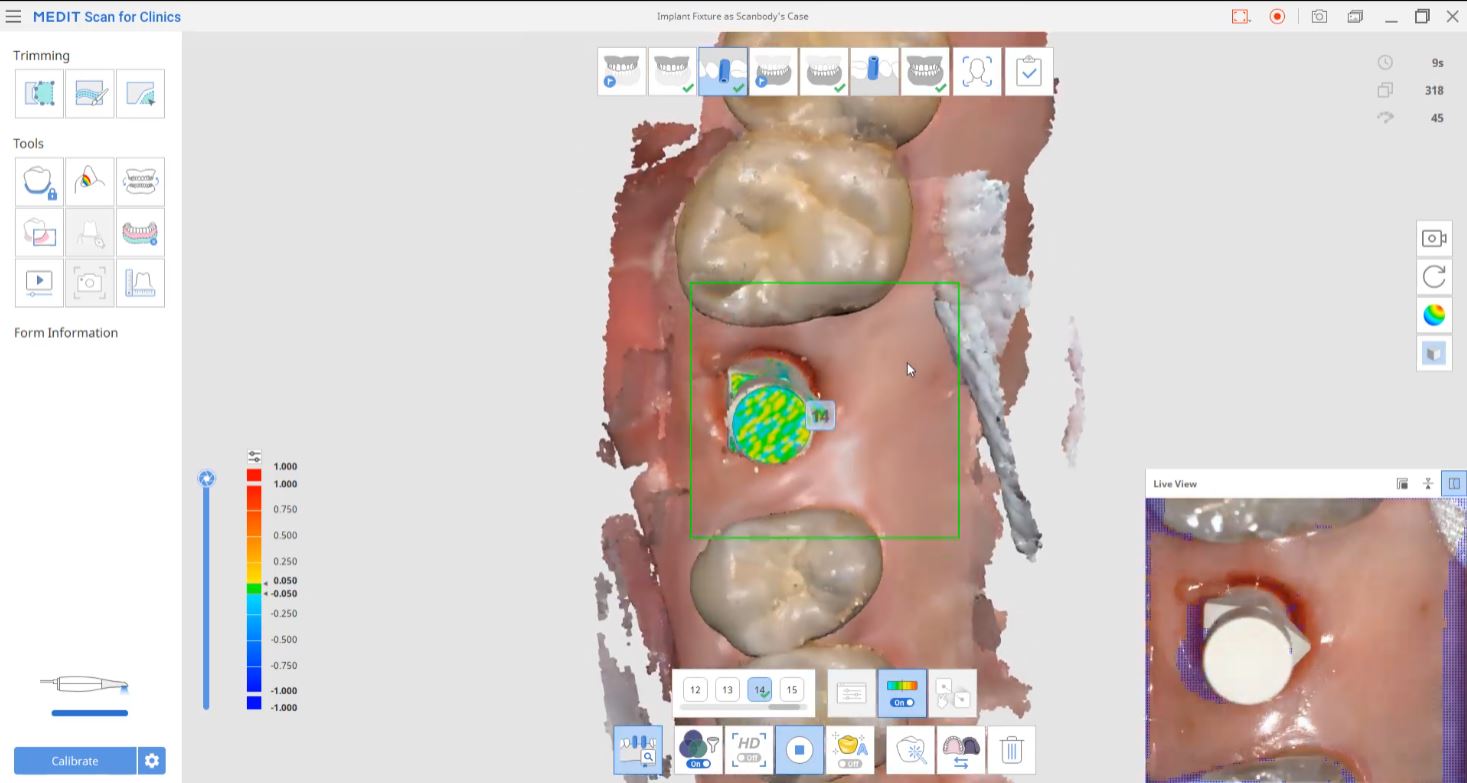Viewport: 1467px width, 783px height.
Task: Open the face scan stage
Action: click(x=977, y=72)
